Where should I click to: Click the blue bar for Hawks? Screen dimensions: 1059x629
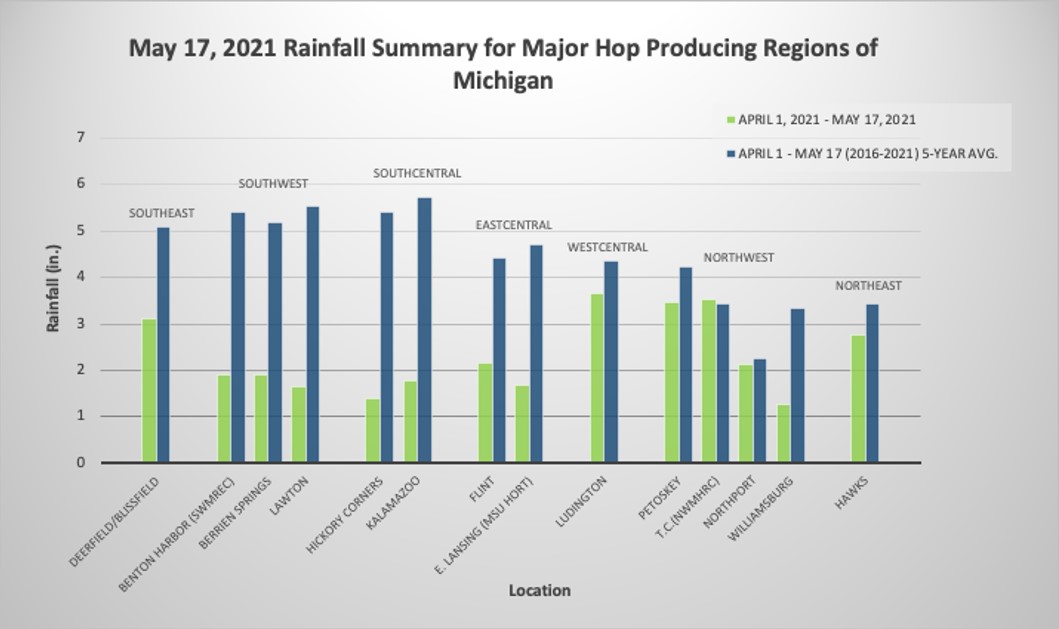click(x=873, y=383)
